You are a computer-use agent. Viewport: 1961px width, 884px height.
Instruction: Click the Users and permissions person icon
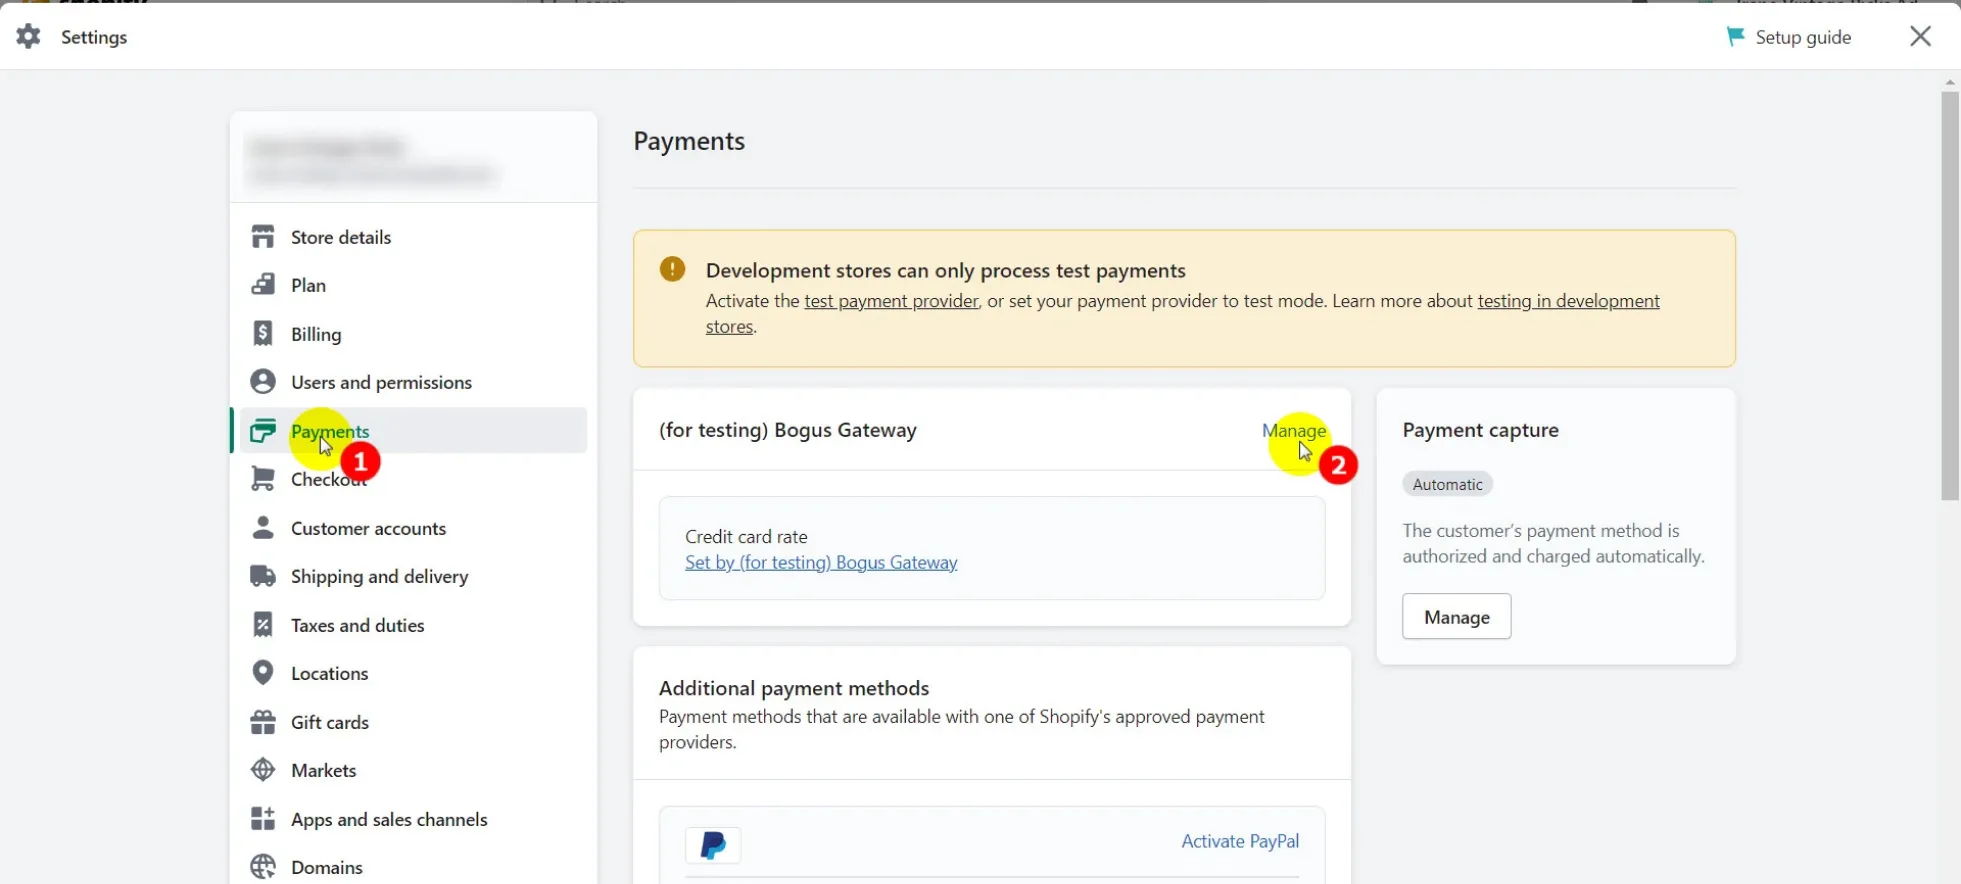pos(263,382)
